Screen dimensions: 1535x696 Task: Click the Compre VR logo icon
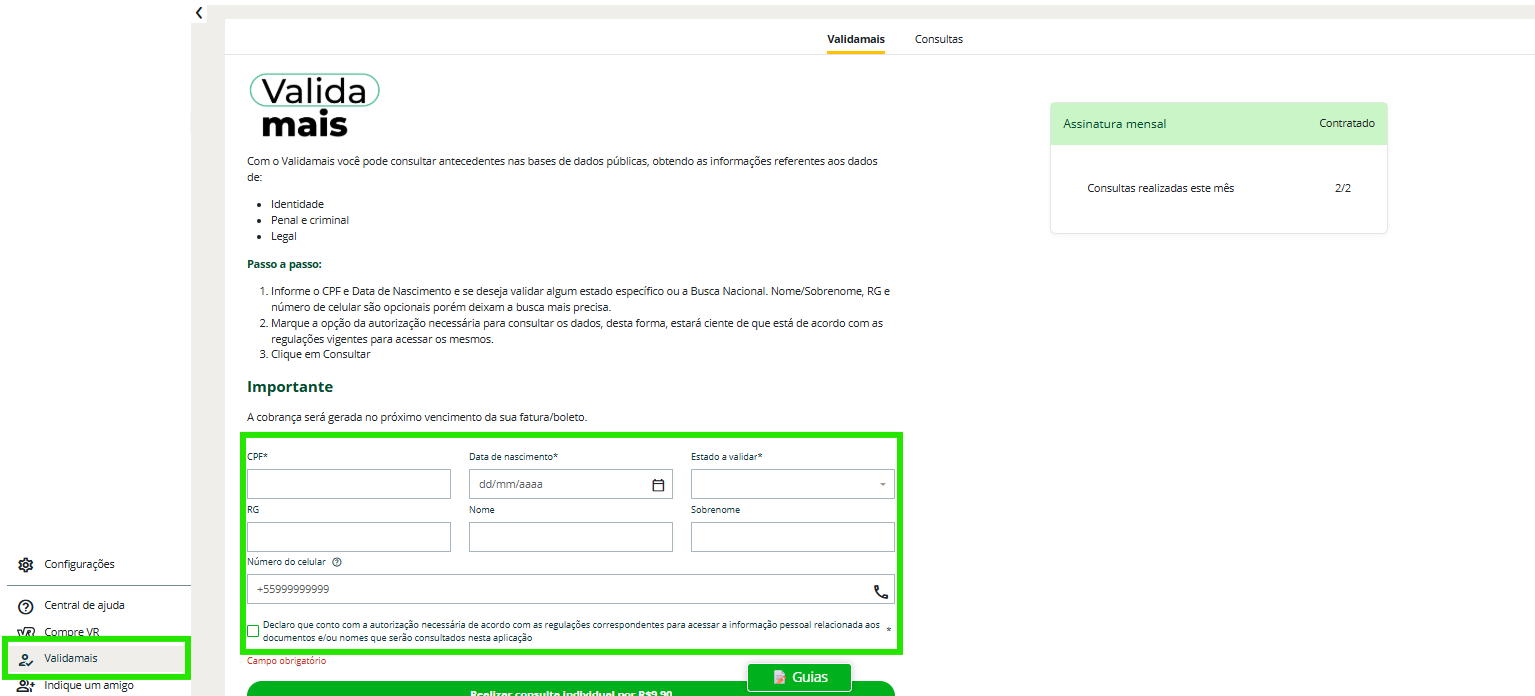point(26,633)
